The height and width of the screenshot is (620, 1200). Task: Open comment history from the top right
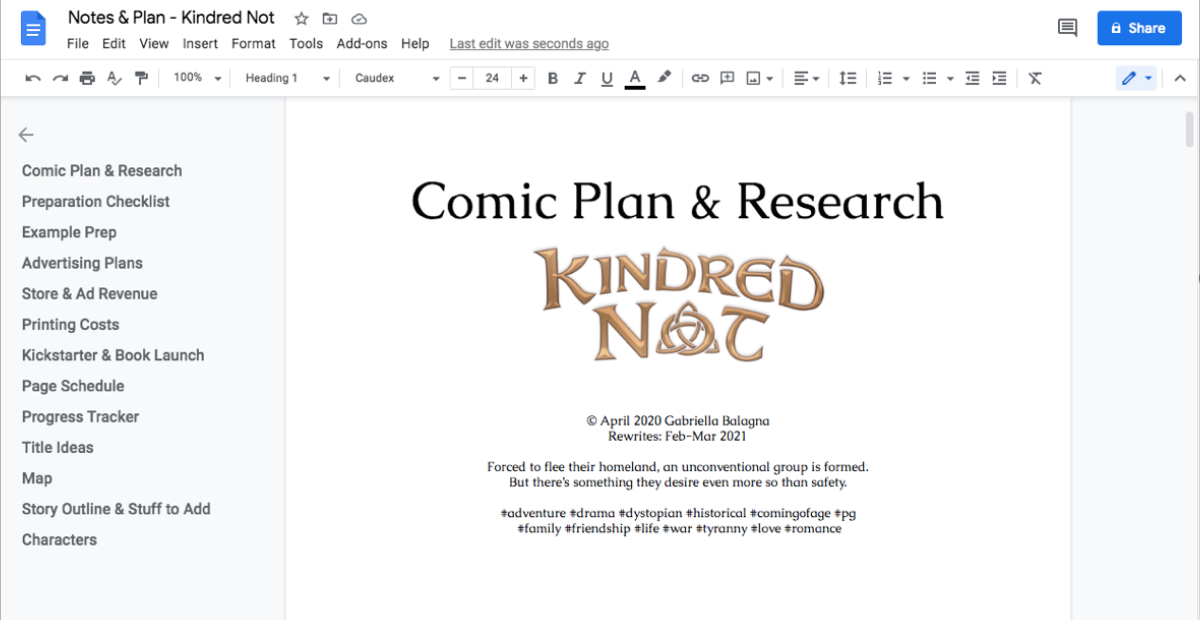(1066, 28)
